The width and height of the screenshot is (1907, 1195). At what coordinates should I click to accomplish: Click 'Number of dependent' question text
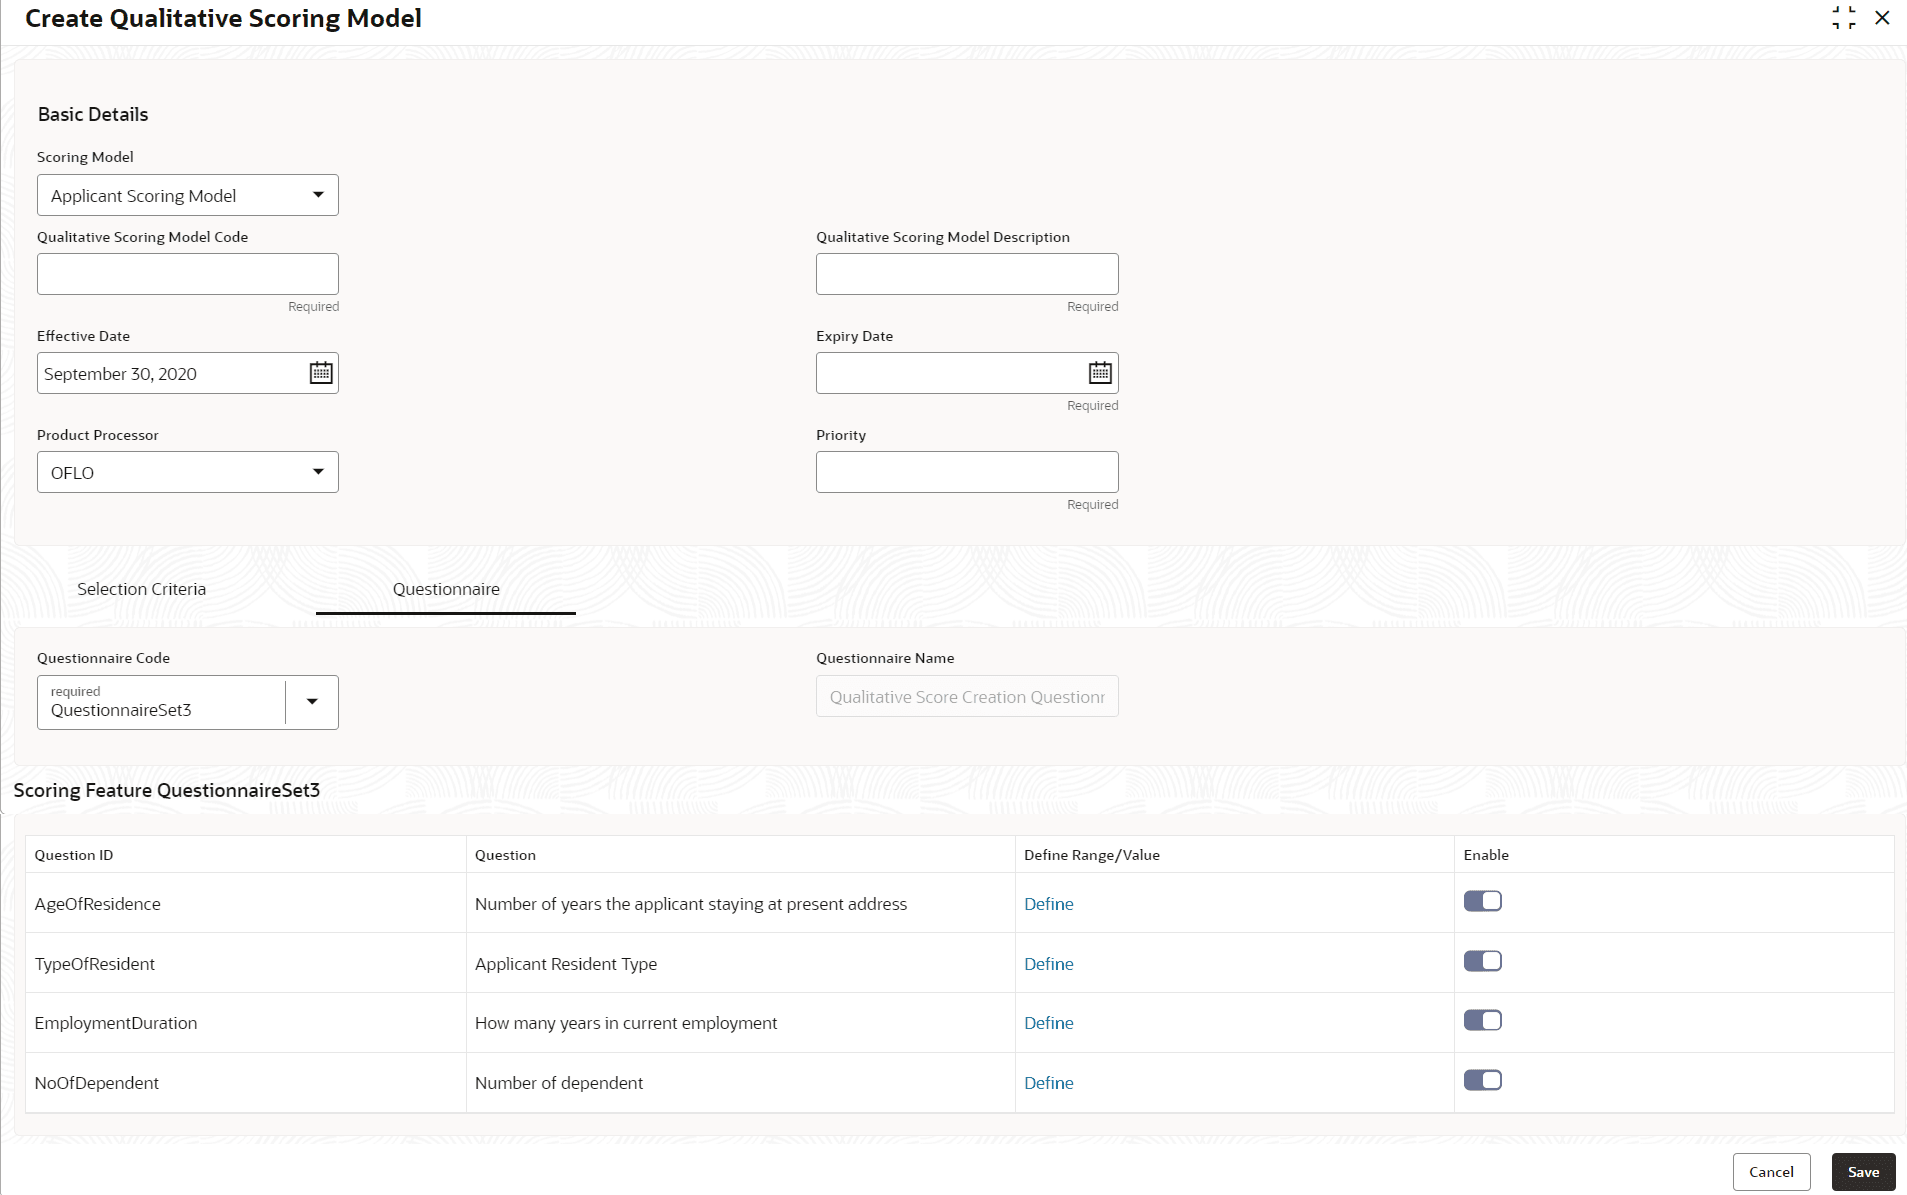pos(559,1083)
